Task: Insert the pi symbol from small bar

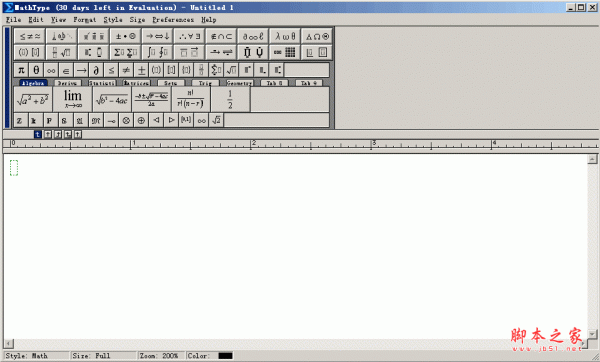Action: (x=21, y=70)
